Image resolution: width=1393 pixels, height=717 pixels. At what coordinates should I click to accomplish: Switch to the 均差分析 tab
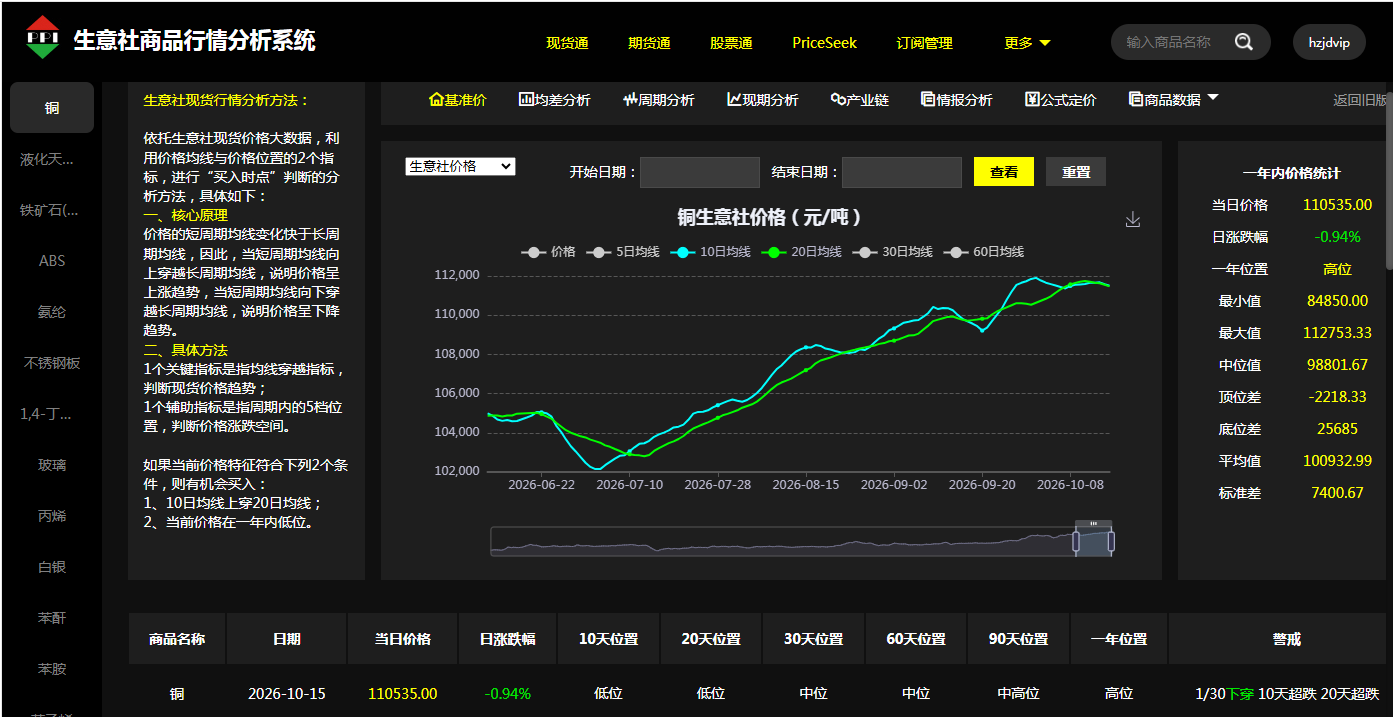click(x=554, y=100)
